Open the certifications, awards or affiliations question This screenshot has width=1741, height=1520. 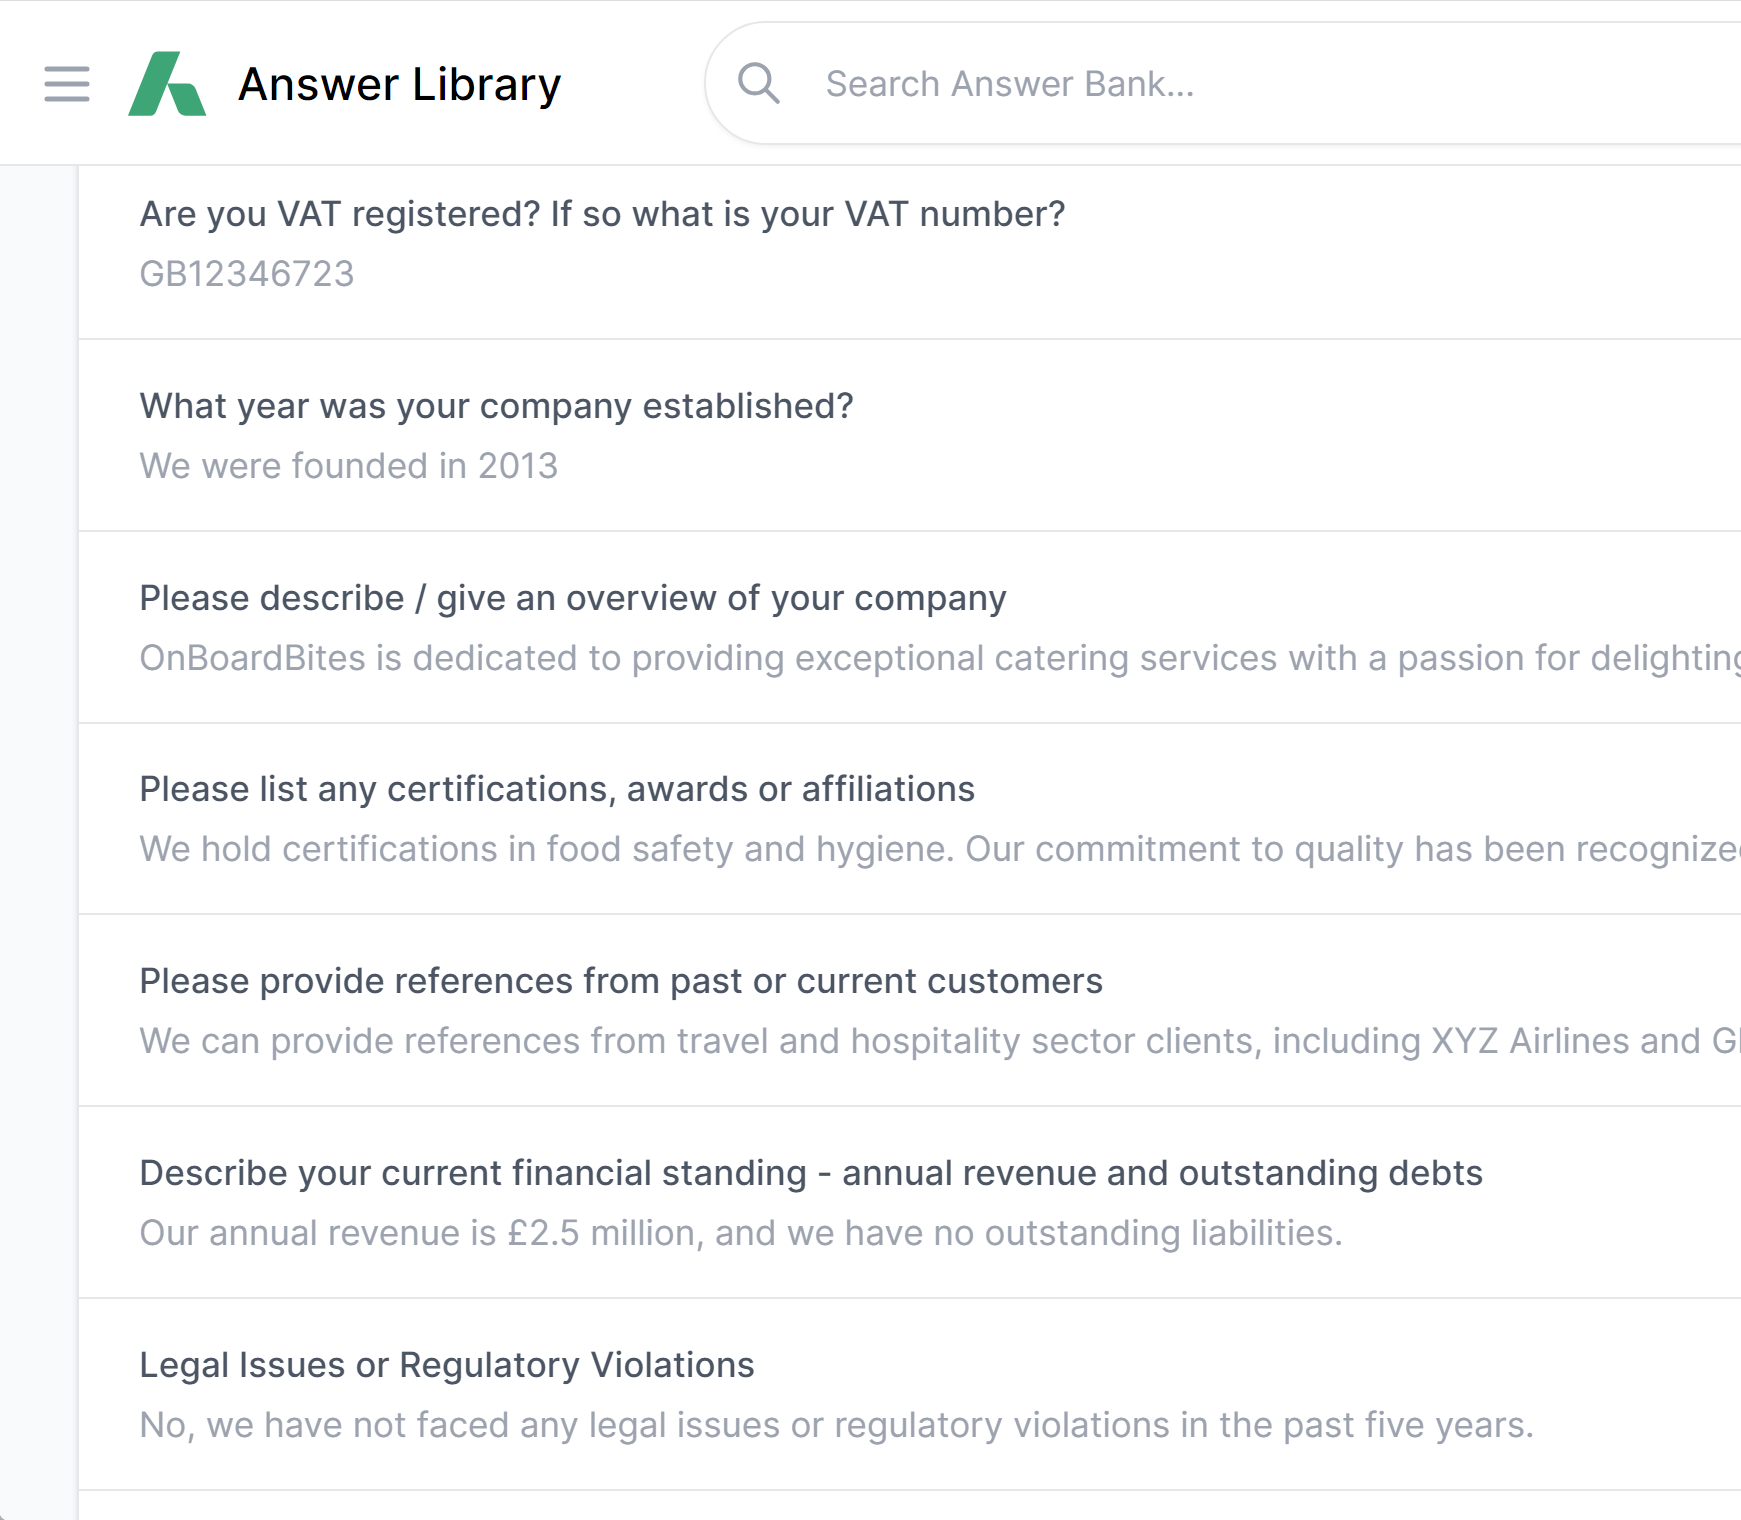click(557, 789)
